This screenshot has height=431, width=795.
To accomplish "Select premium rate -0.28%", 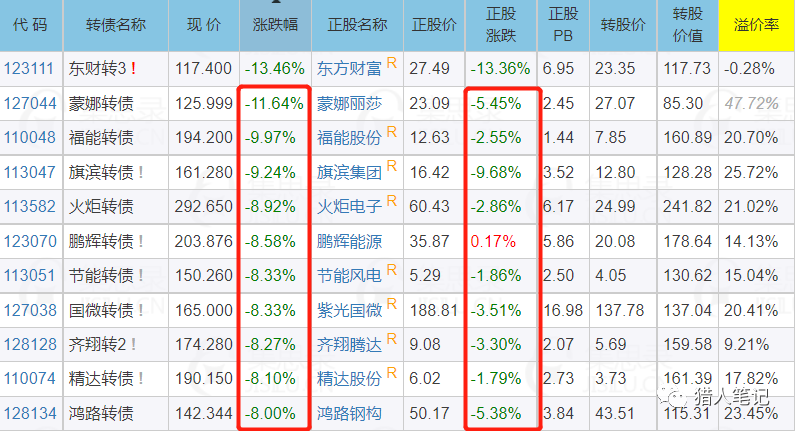I will point(749,68).
